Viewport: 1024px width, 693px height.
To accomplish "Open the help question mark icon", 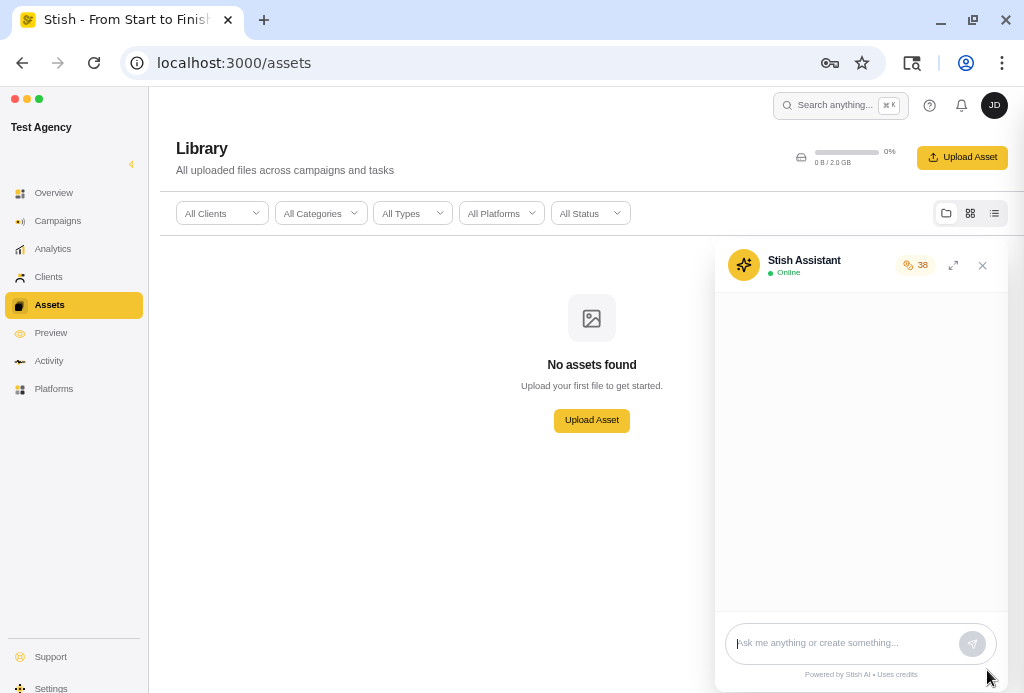I will pyautogui.click(x=929, y=106).
